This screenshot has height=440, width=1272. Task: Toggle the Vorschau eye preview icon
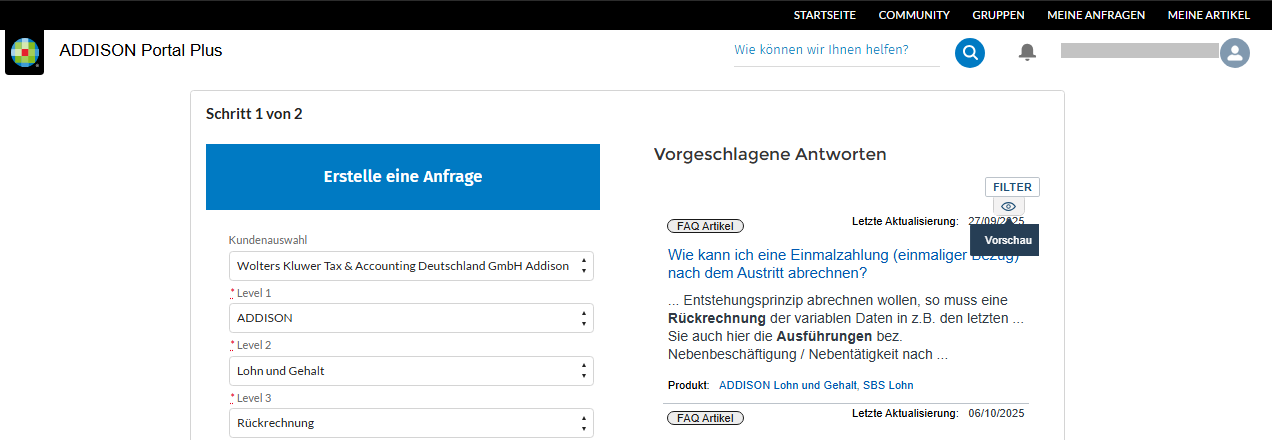point(1008,206)
